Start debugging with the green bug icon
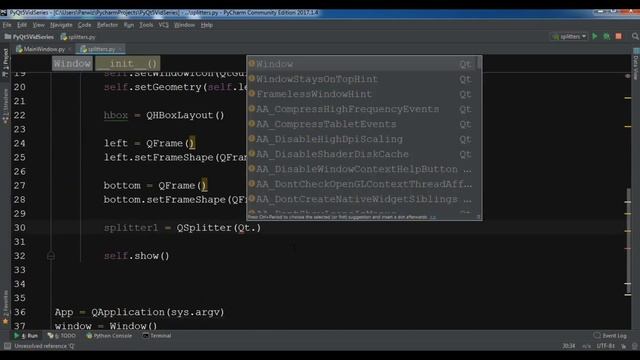The width and height of the screenshot is (640, 360). pyautogui.click(x=607, y=36)
